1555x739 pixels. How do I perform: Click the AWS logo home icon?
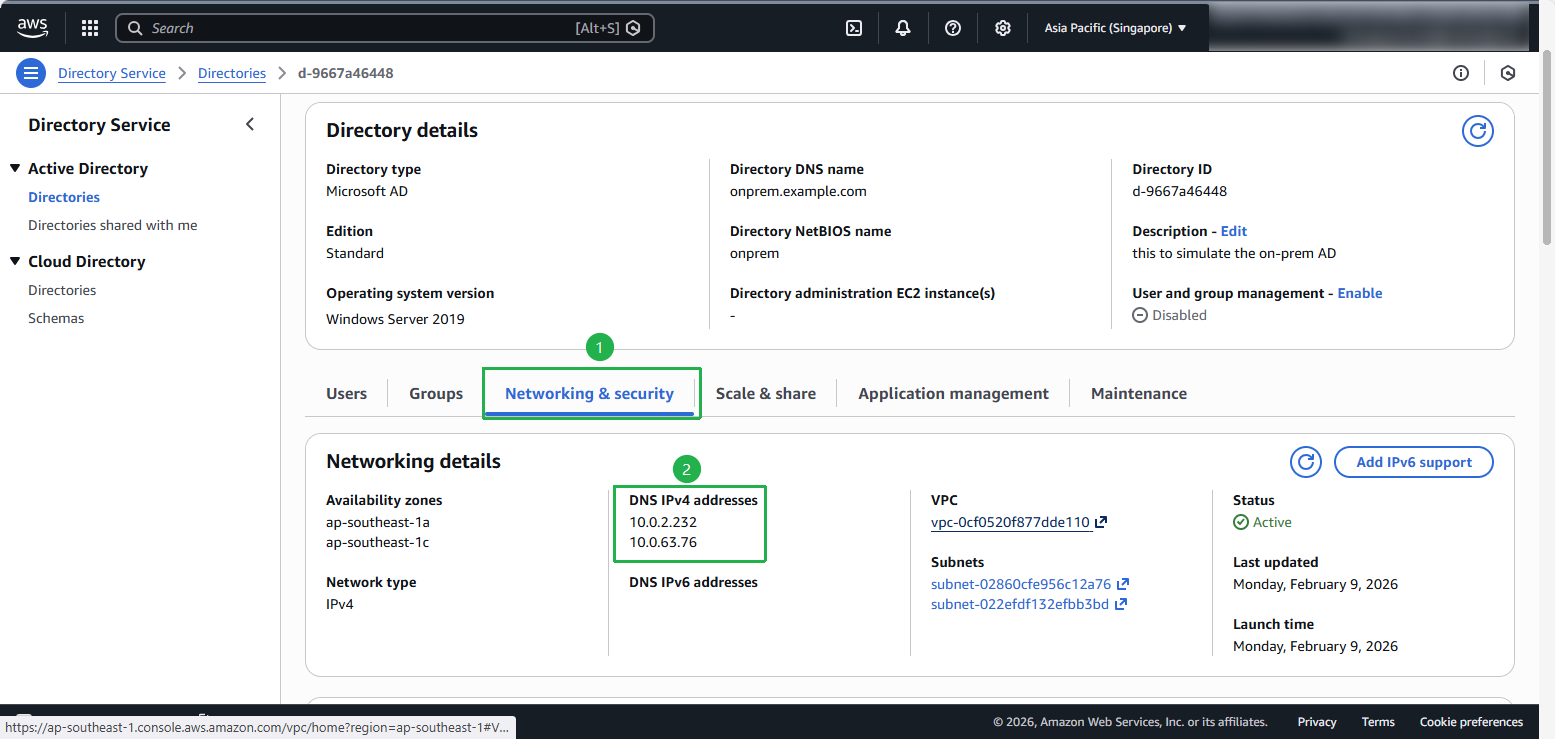(32, 28)
